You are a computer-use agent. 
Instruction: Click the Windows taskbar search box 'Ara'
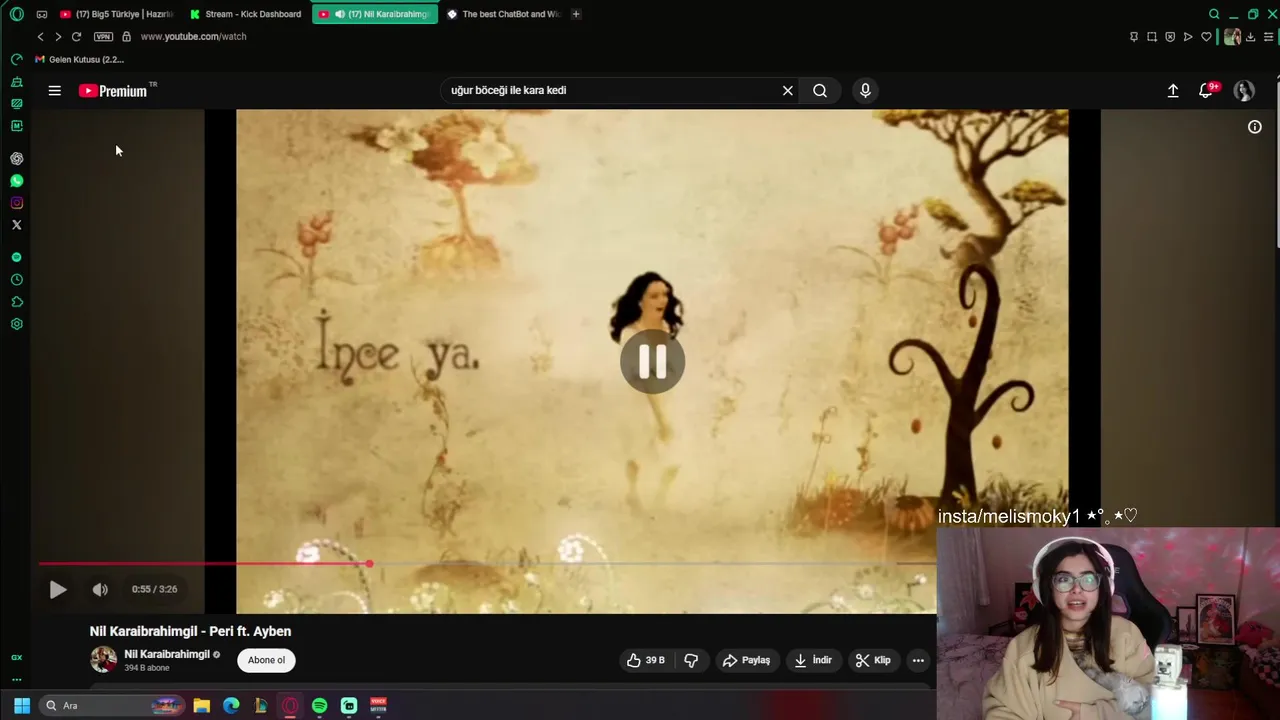click(x=112, y=706)
